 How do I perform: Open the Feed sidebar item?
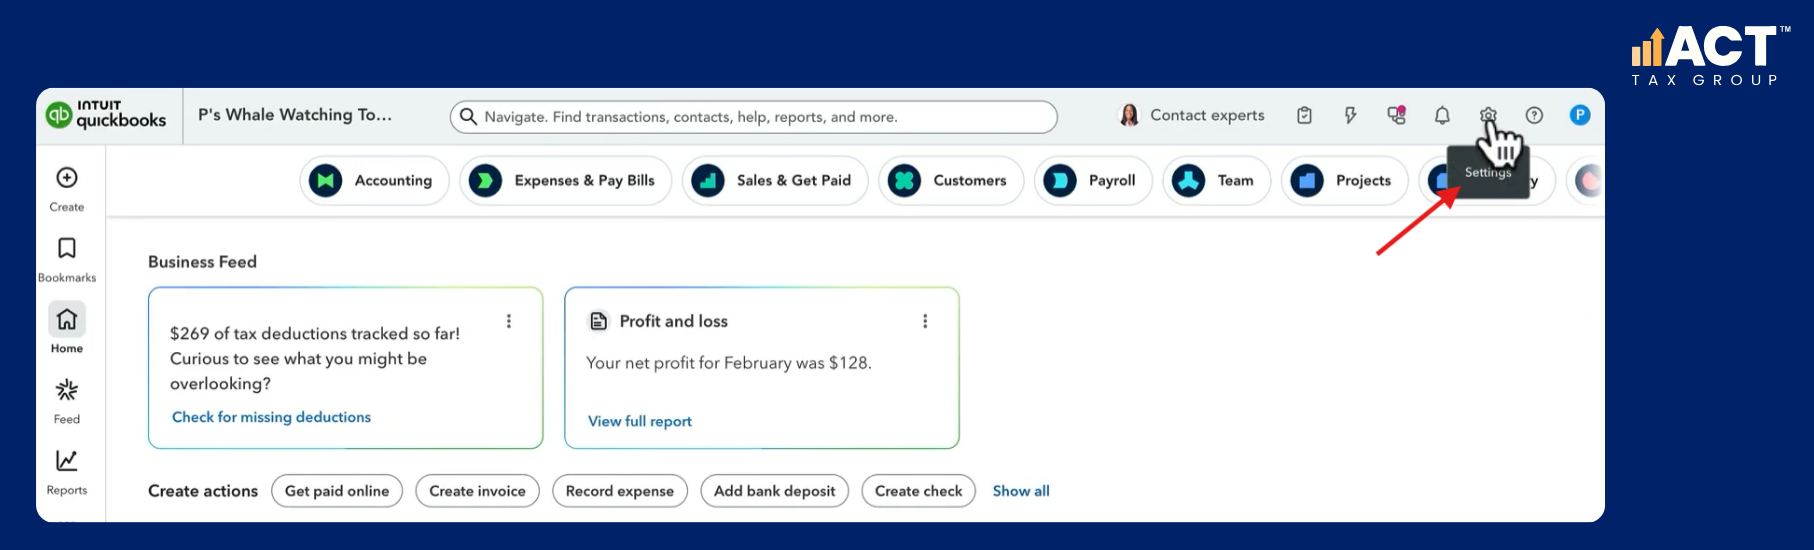click(67, 400)
